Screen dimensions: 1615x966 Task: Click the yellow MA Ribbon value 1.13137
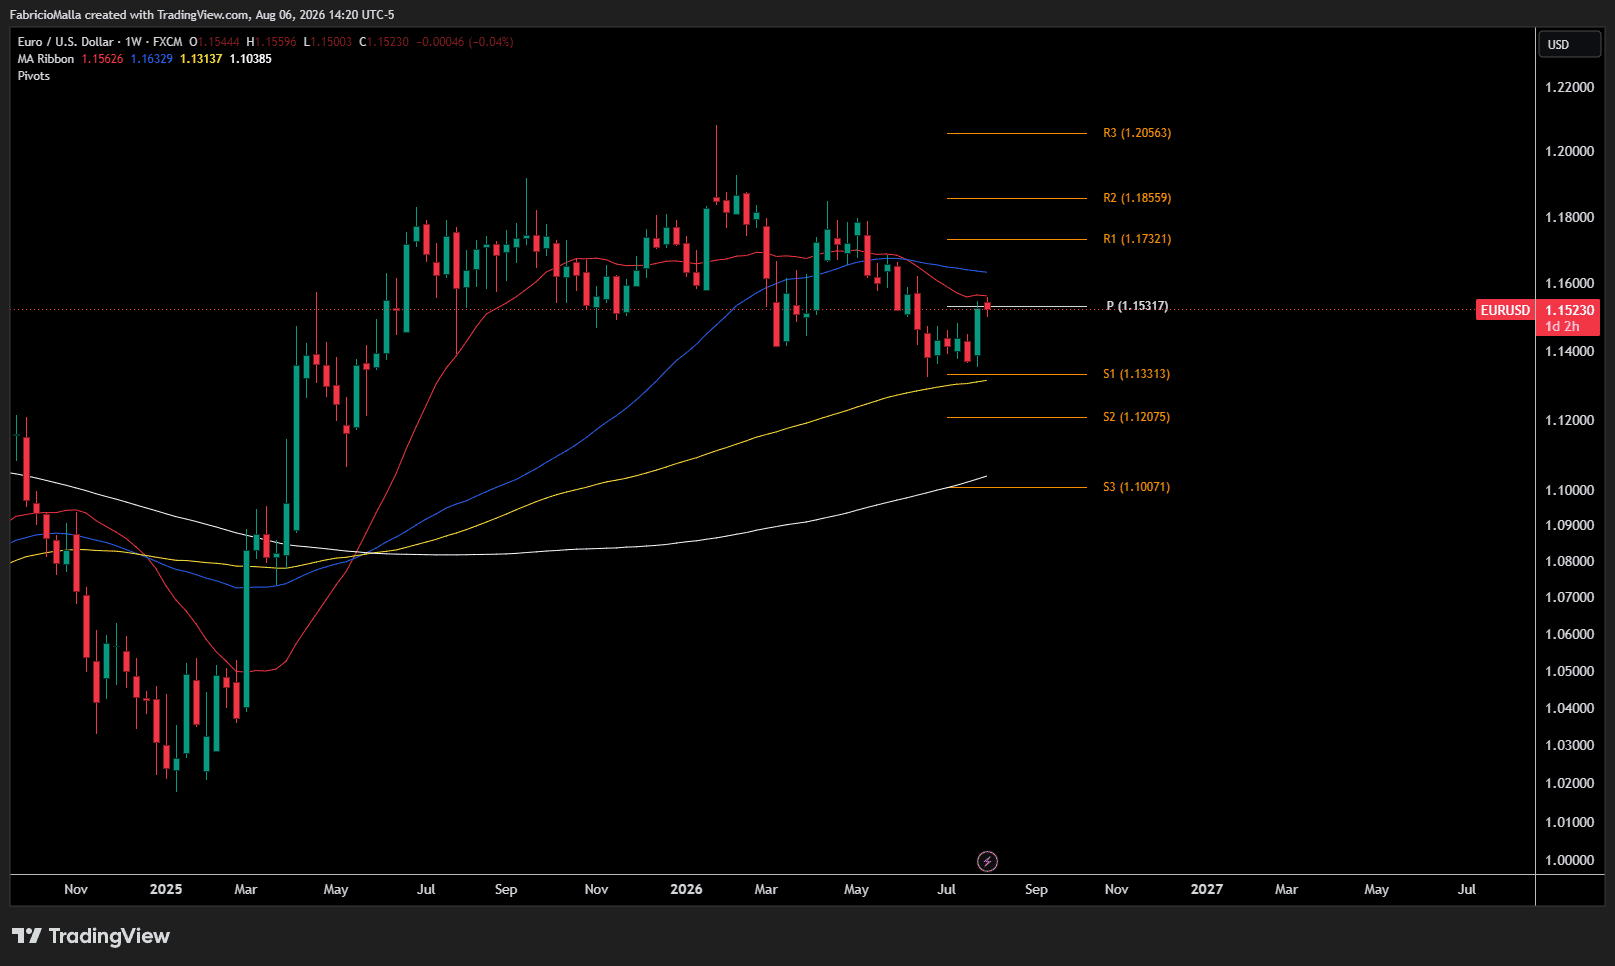coord(201,59)
